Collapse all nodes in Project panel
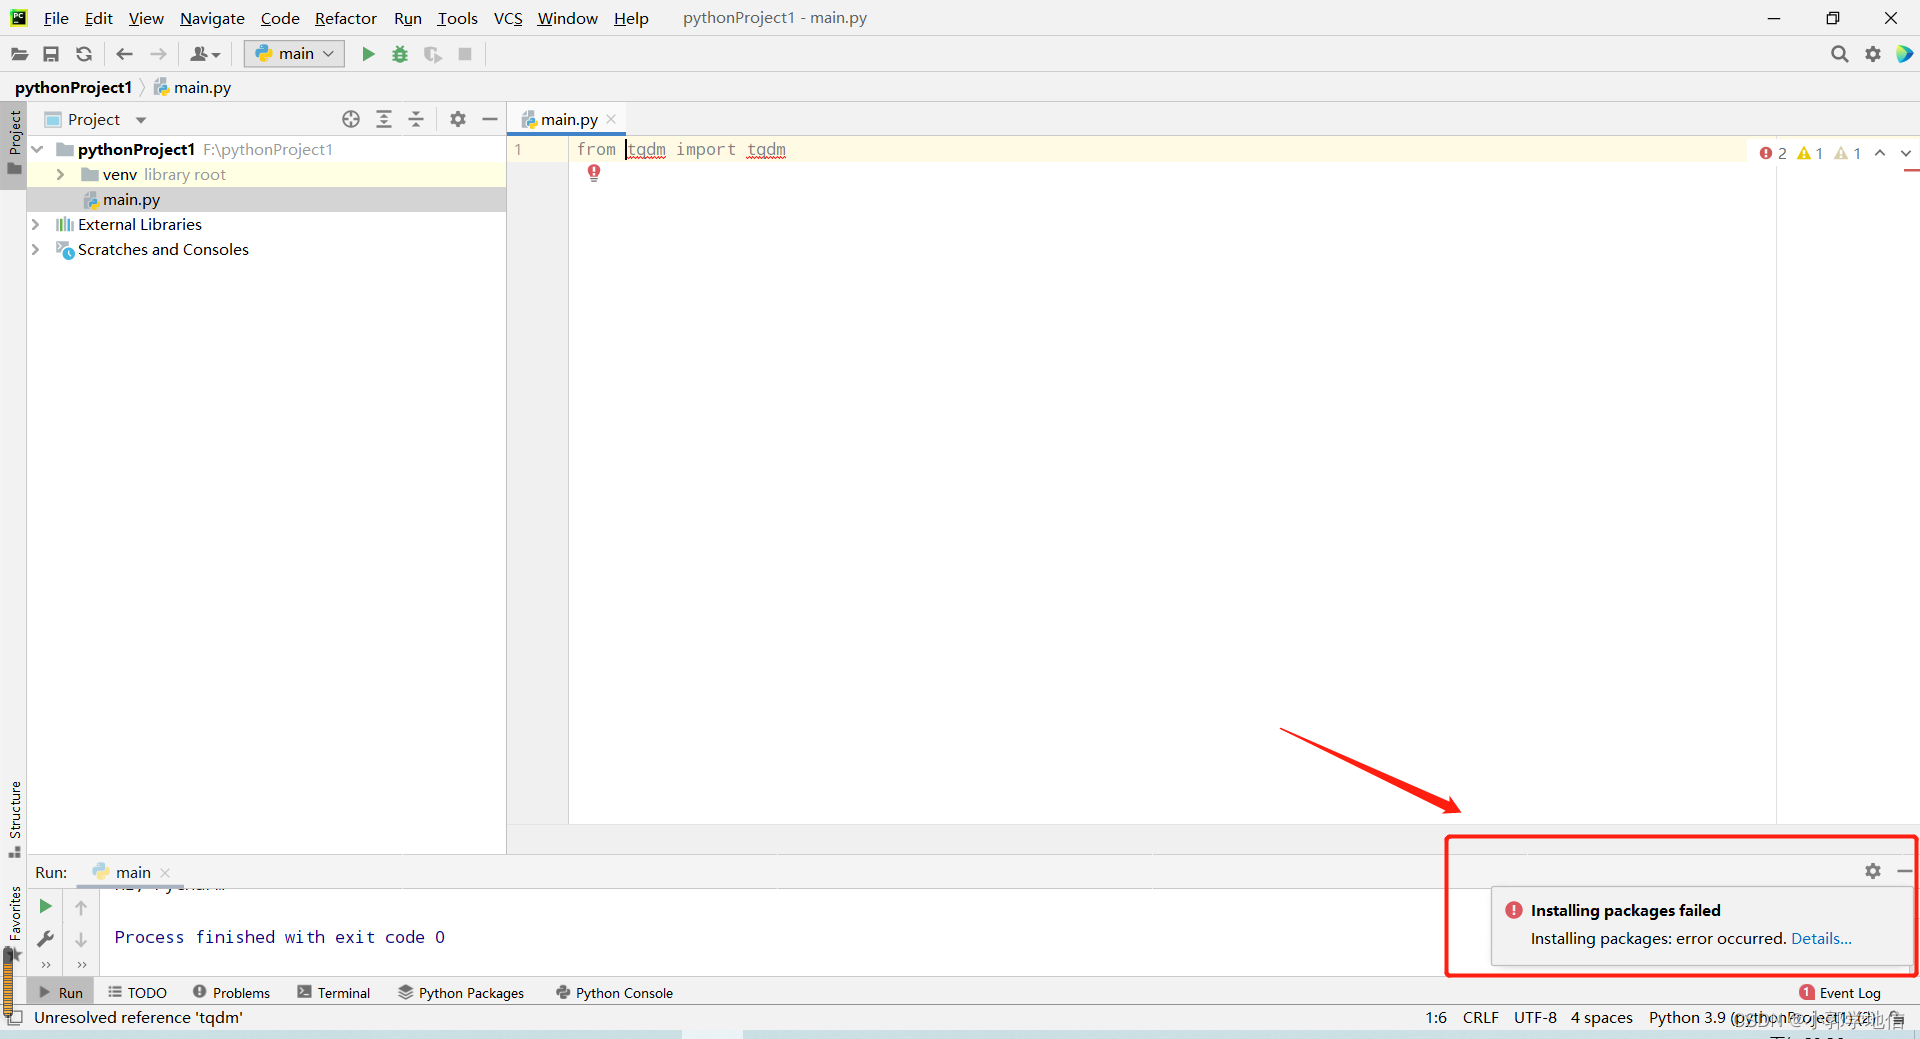Viewport: 1920px width, 1039px height. [x=416, y=119]
